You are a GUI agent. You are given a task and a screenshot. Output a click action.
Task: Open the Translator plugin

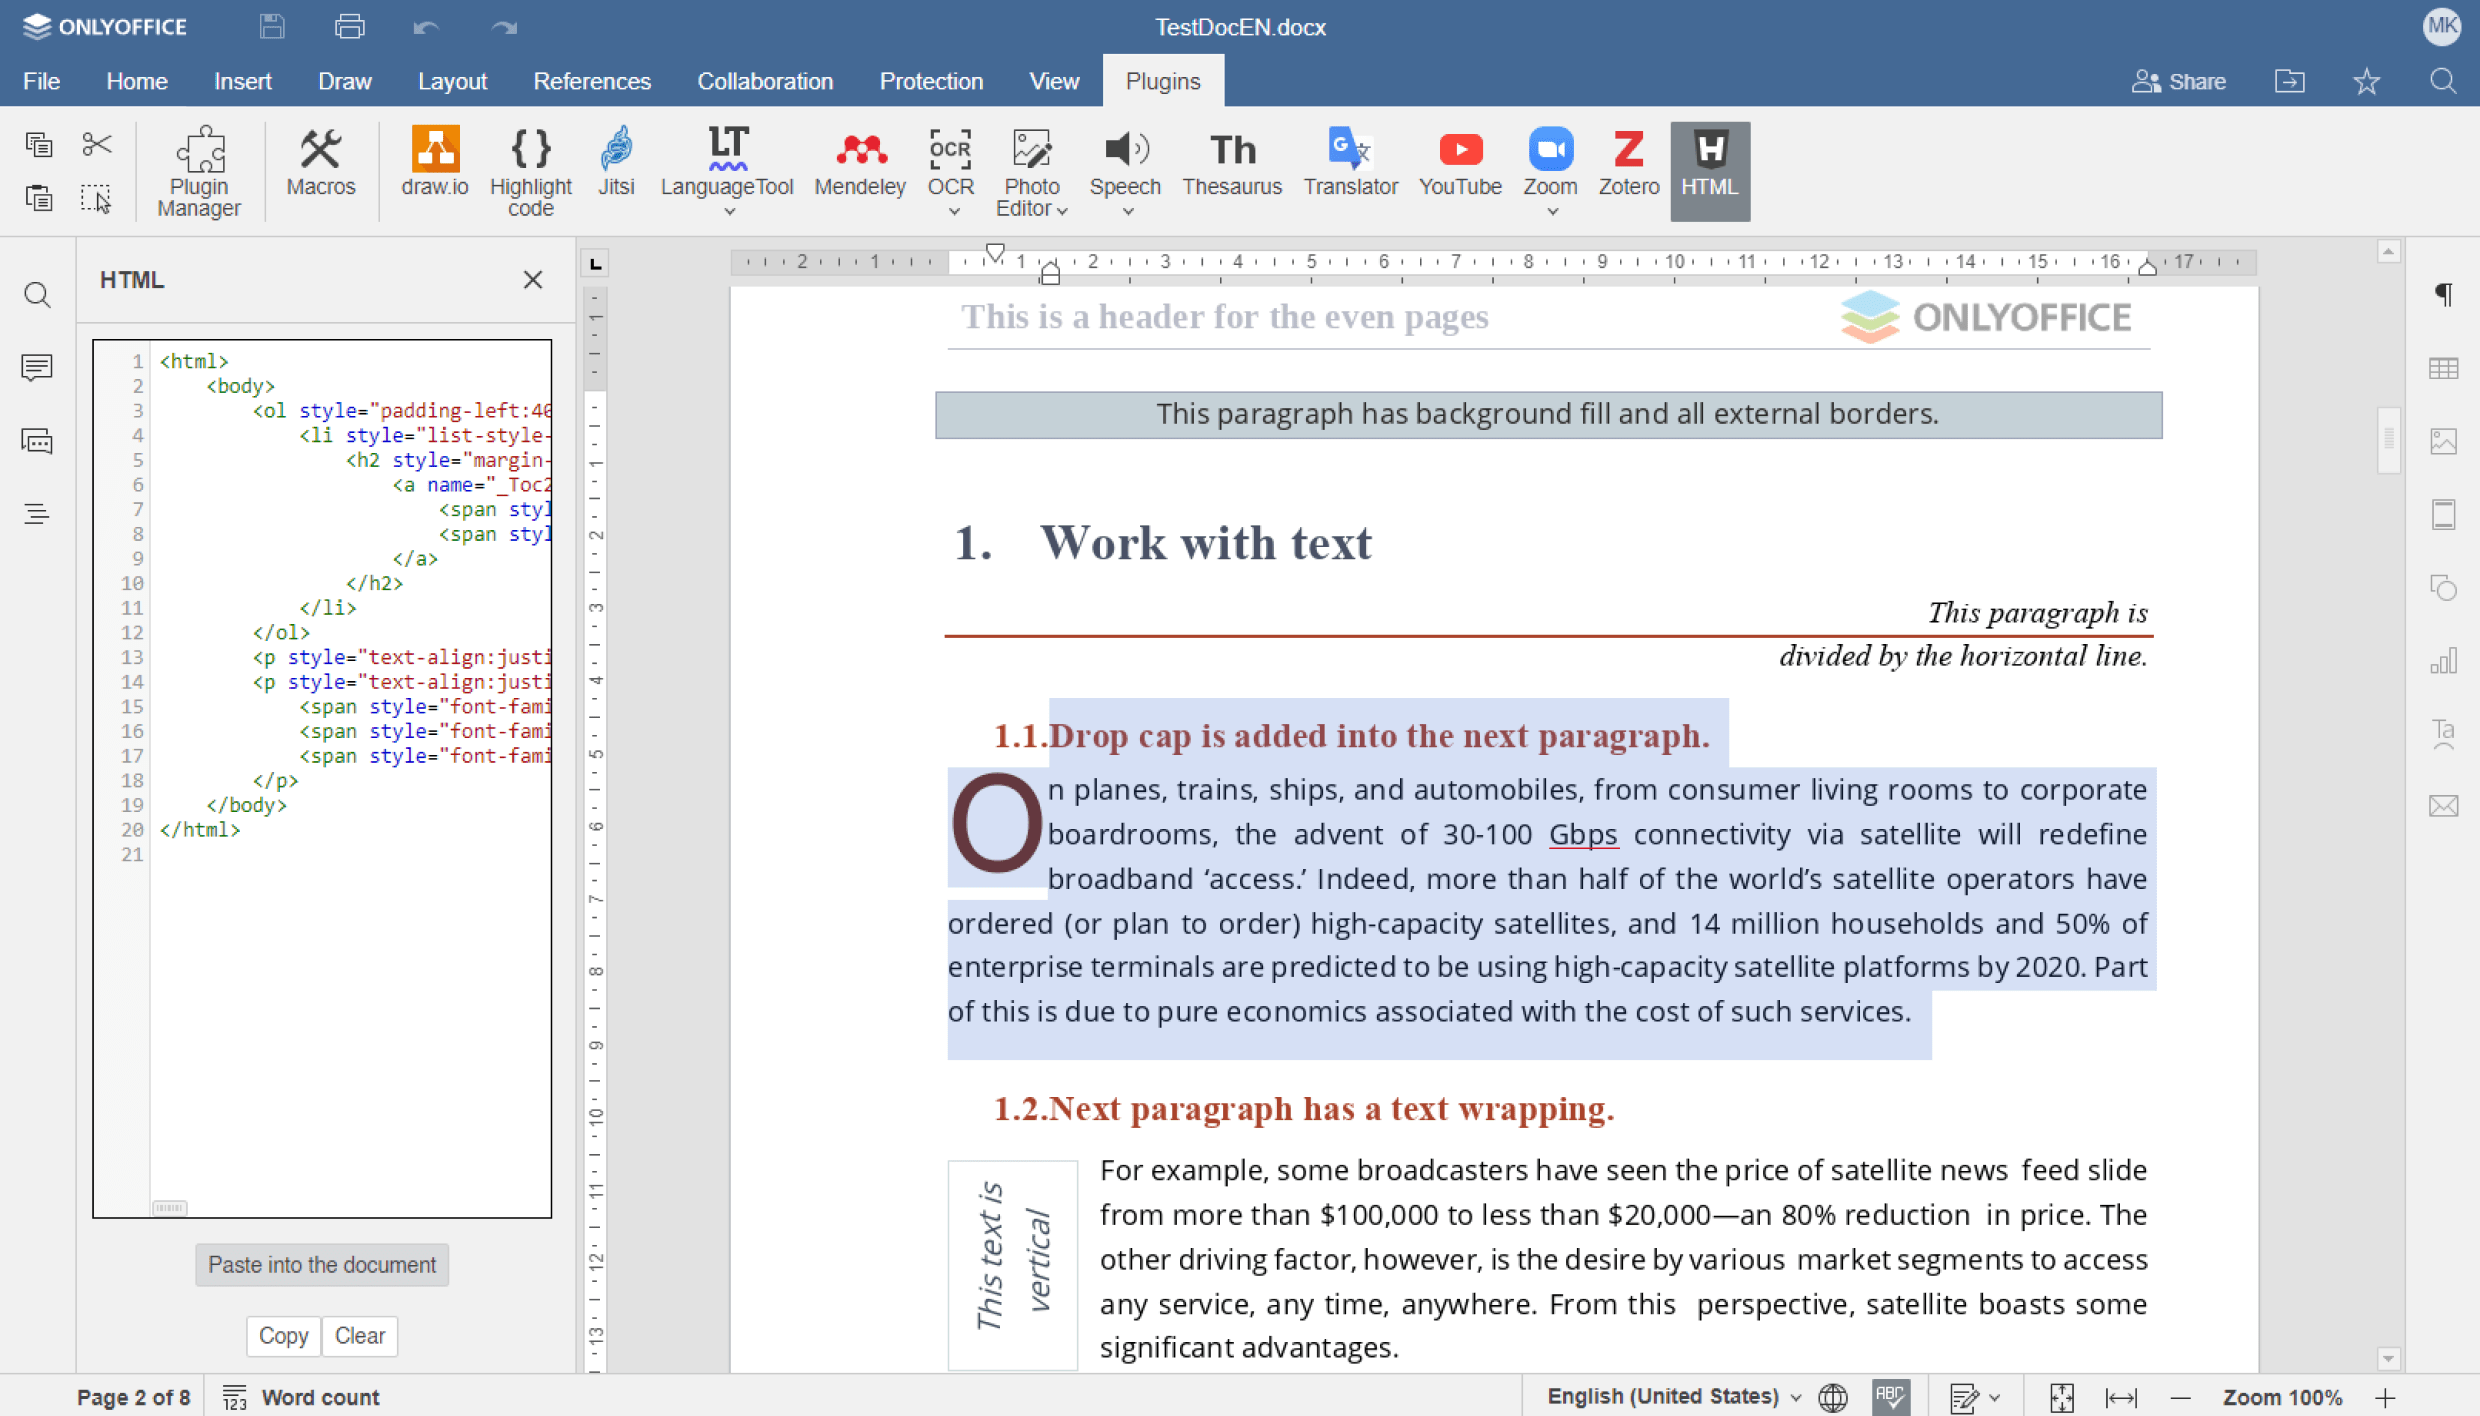tap(1349, 163)
